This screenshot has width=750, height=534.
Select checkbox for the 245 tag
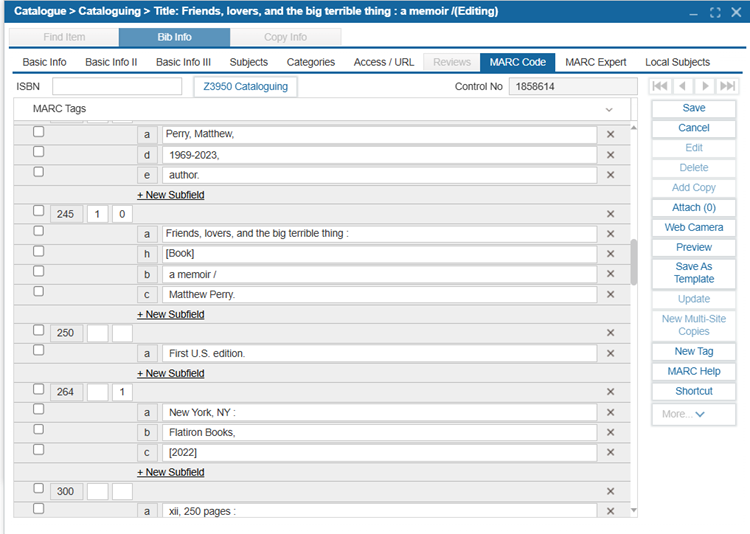pos(39,211)
